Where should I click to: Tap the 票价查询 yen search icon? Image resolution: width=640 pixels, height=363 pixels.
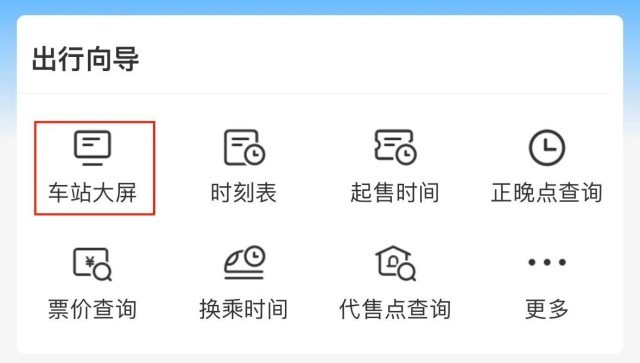point(93,264)
